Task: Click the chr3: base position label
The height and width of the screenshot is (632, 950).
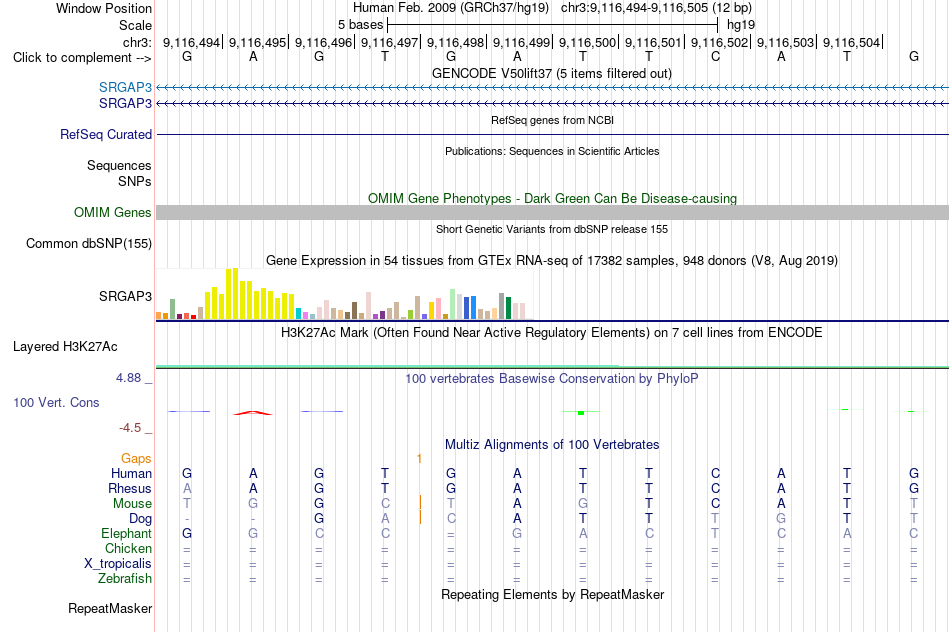Action: [137, 42]
